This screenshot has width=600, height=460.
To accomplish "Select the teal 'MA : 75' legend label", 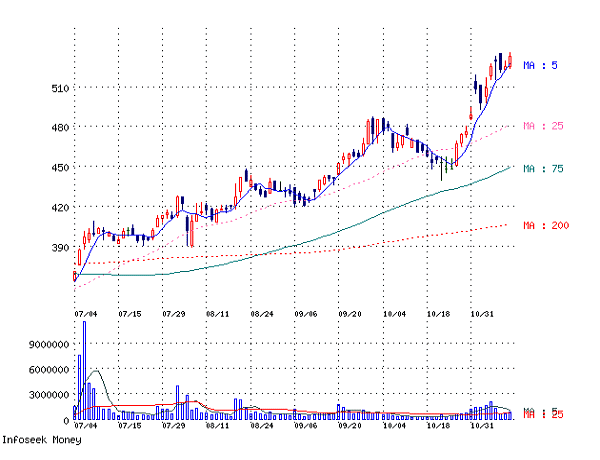I will (x=543, y=169).
